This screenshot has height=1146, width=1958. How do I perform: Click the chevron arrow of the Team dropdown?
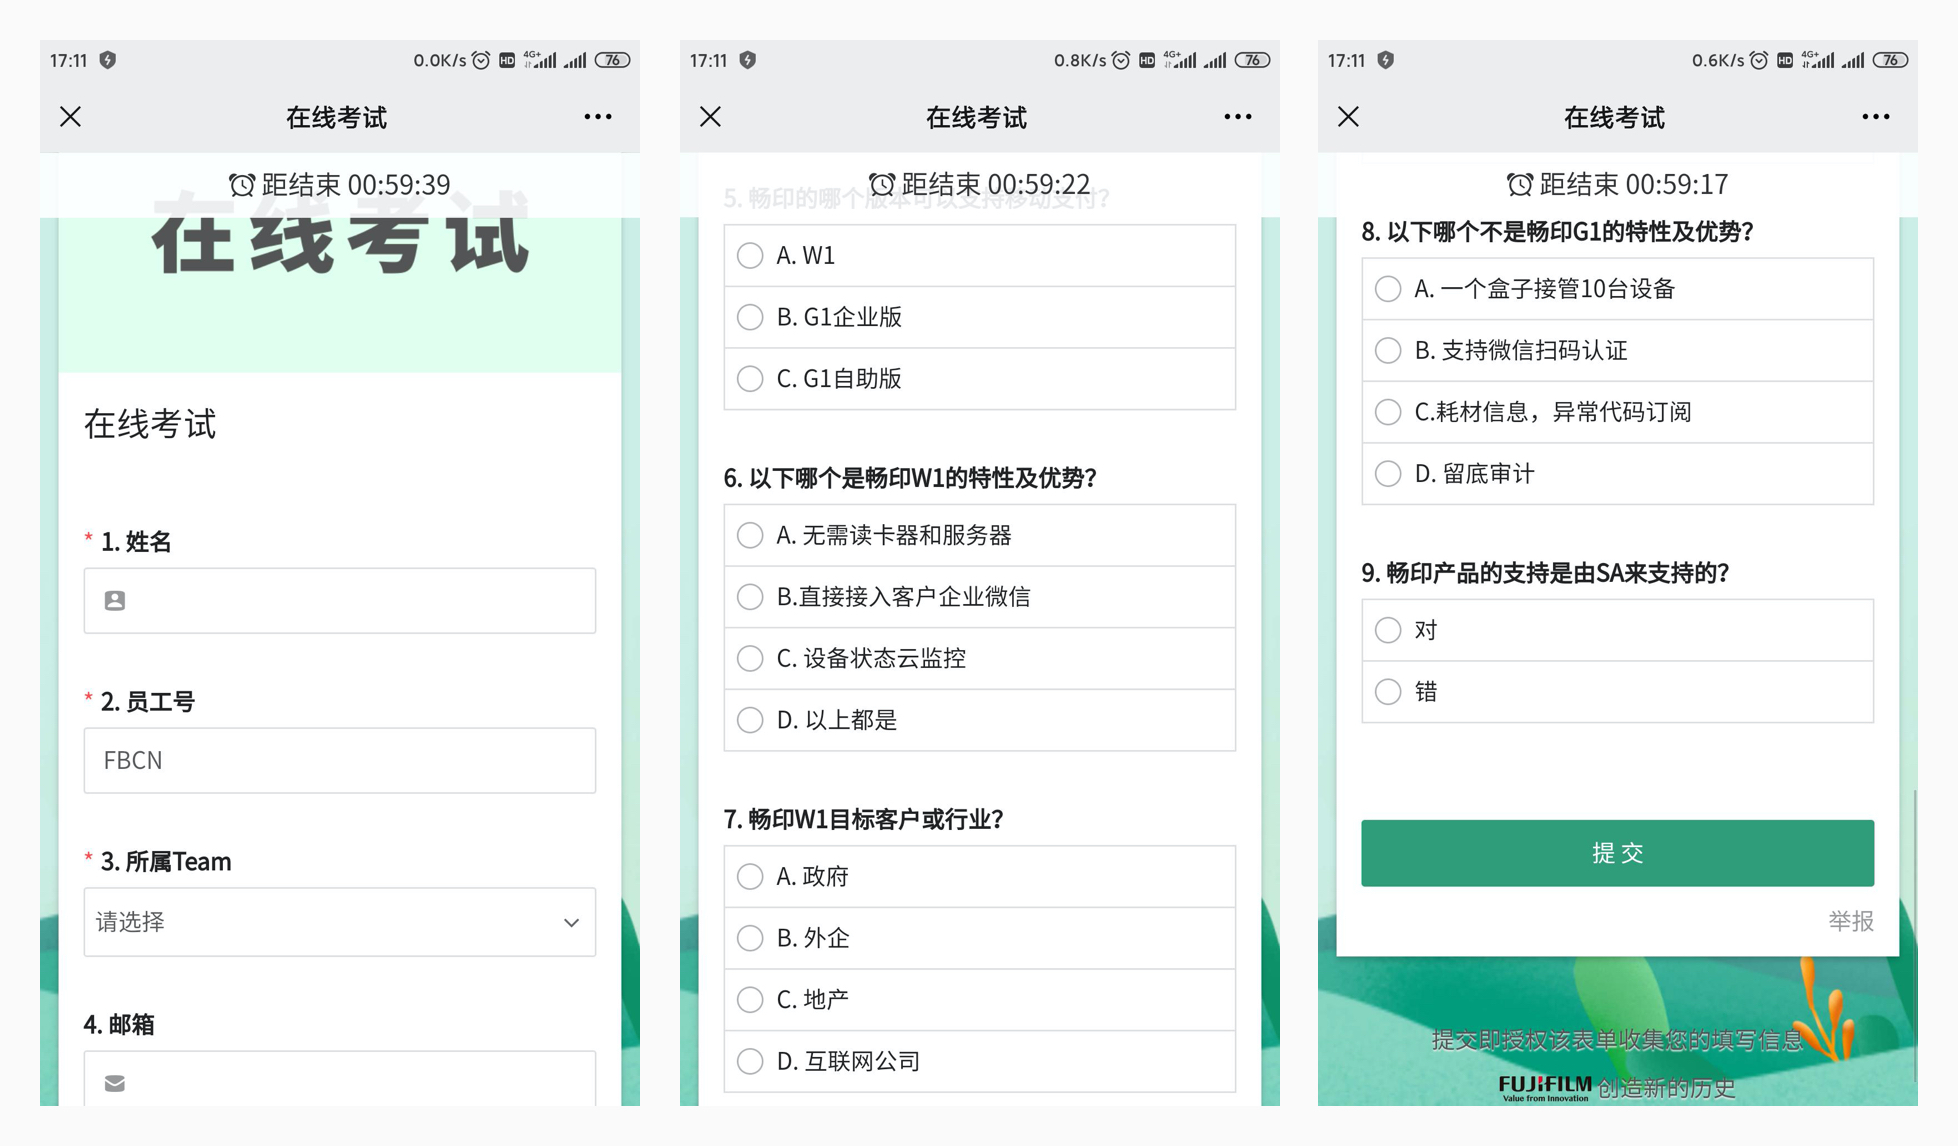tap(571, 922)
